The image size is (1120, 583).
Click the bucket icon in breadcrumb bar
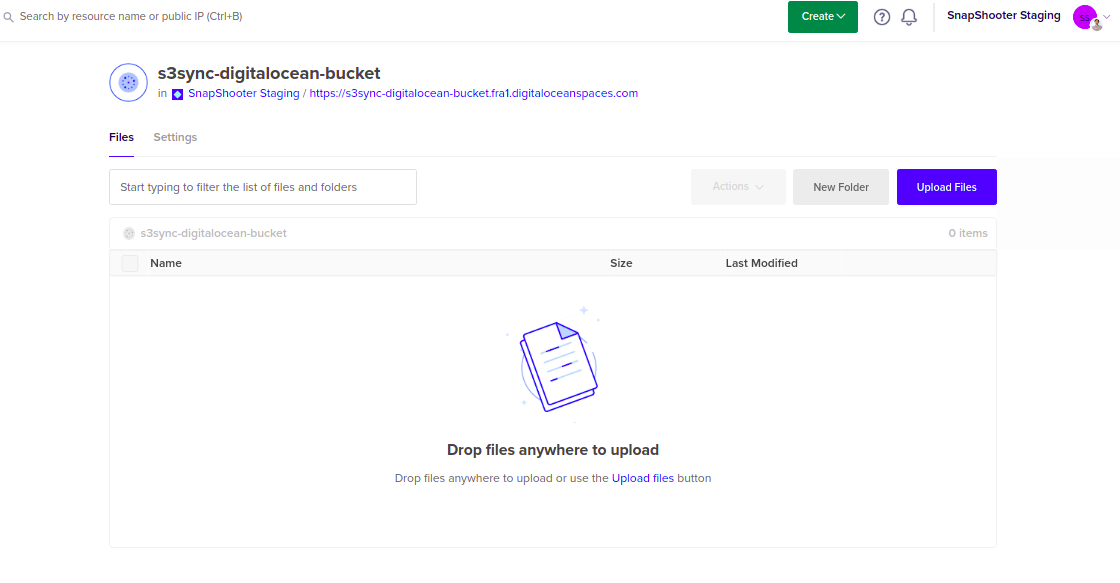(x=129, y=234)
